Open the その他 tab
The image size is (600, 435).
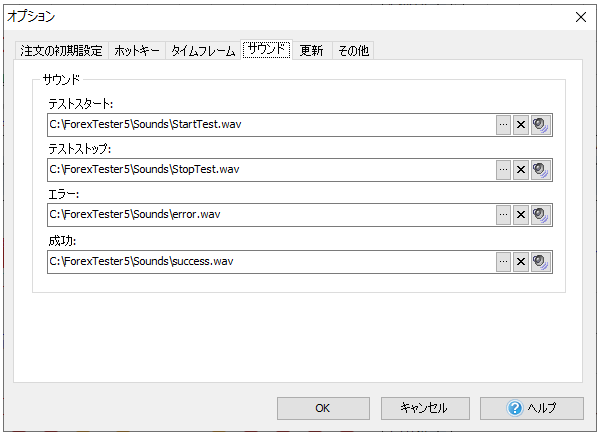pos(352,51)
